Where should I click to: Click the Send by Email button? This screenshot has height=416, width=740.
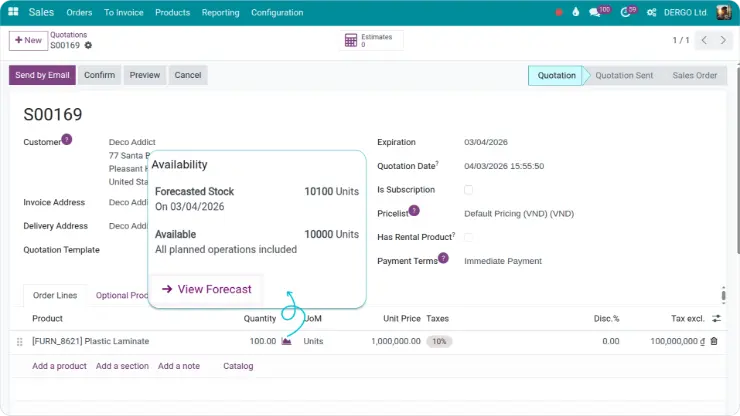pyautogui.click(x=42, y=75)
